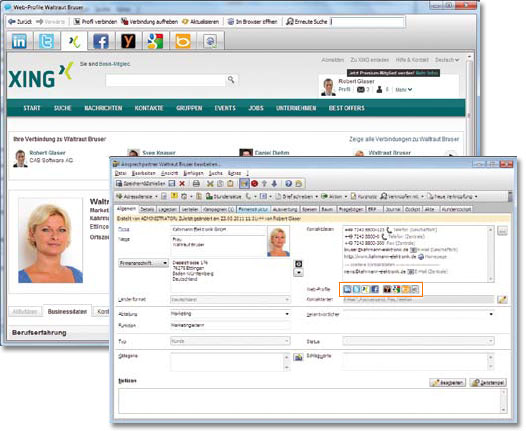Open the LinkedIn tab in the Web-Profile window

19,41
